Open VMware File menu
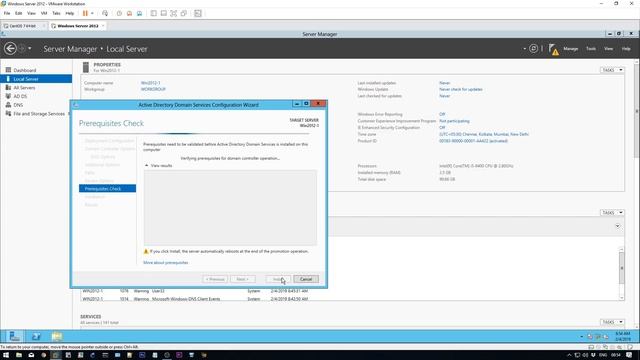This screenshot has height=360, width=640. [7, 13]
